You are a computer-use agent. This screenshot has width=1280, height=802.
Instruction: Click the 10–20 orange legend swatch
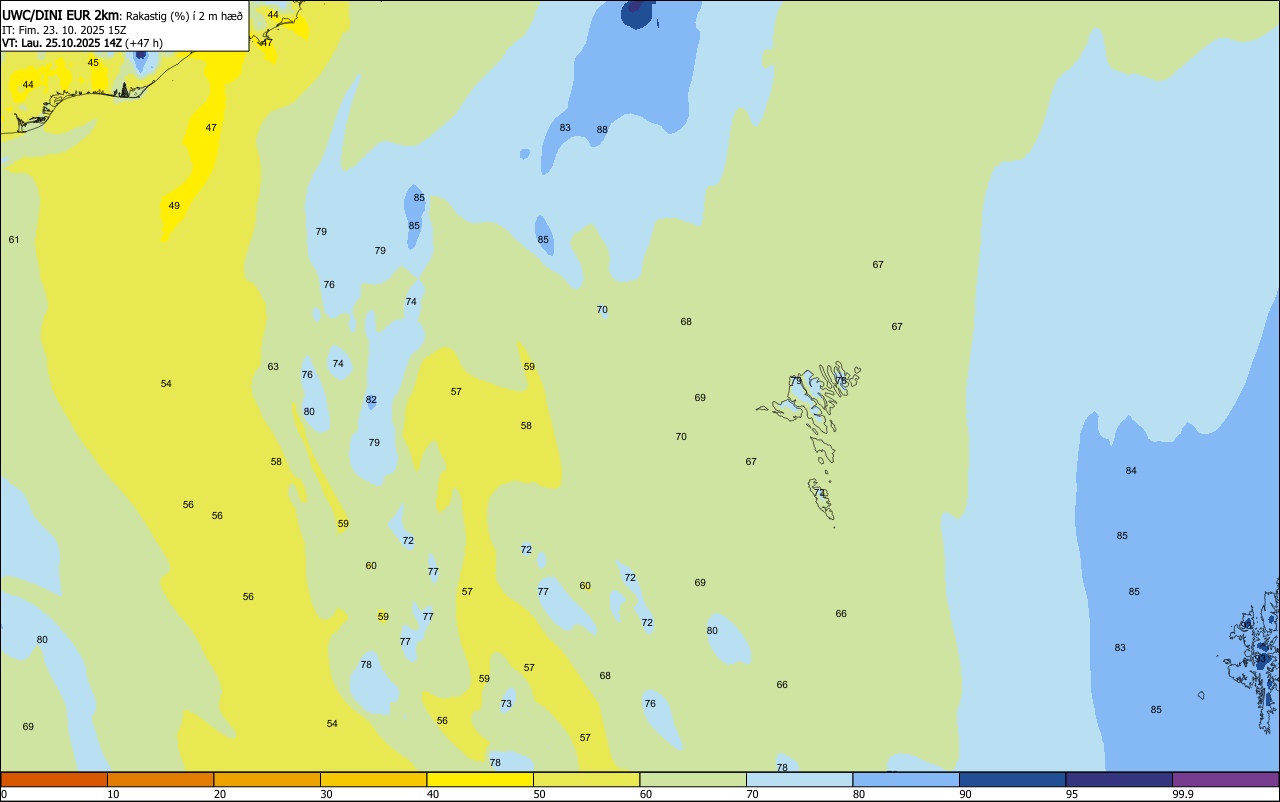tap(160, 779)
